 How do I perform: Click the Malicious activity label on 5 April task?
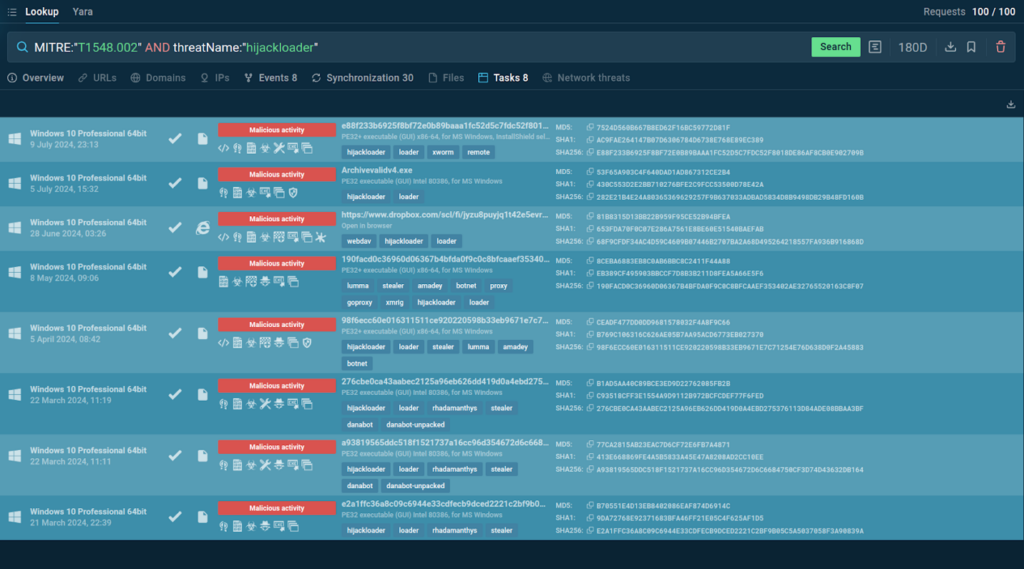277,325
